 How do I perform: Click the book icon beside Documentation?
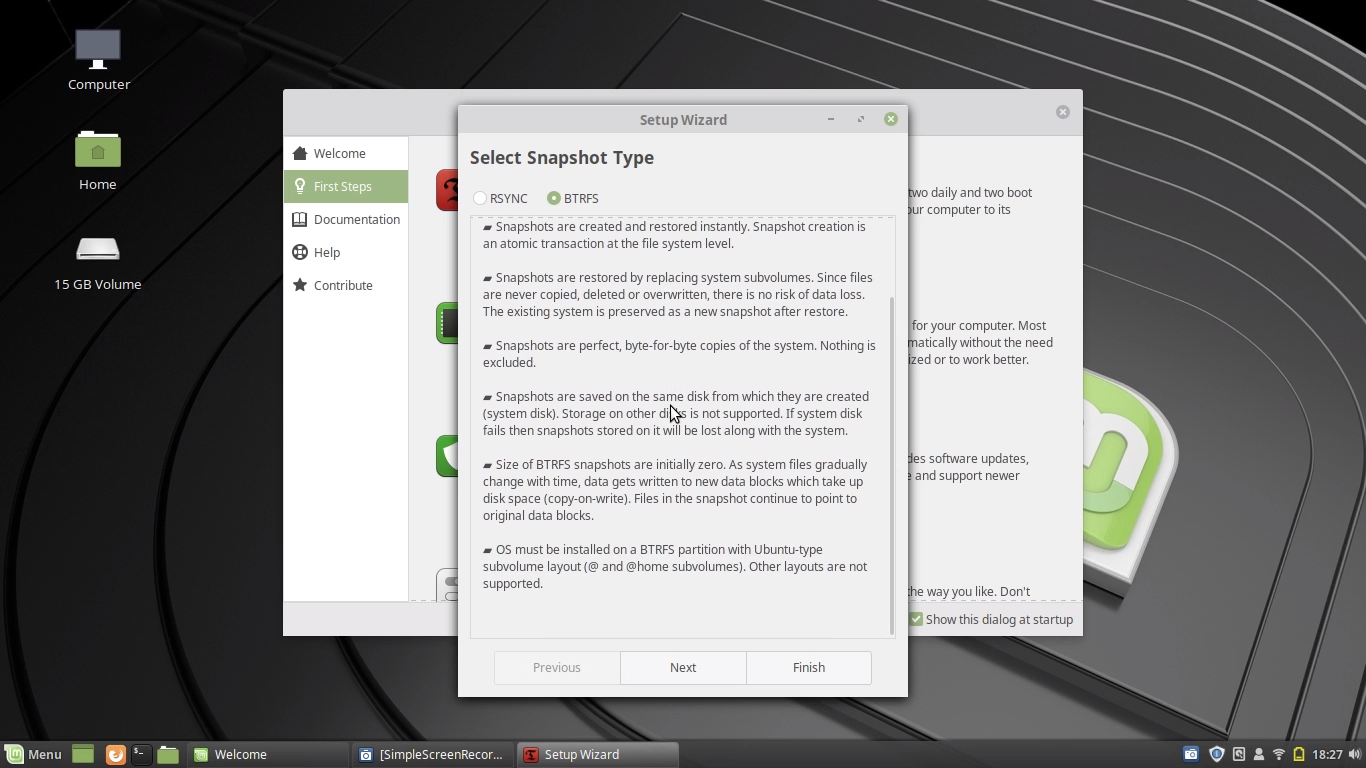click(300, 219)
